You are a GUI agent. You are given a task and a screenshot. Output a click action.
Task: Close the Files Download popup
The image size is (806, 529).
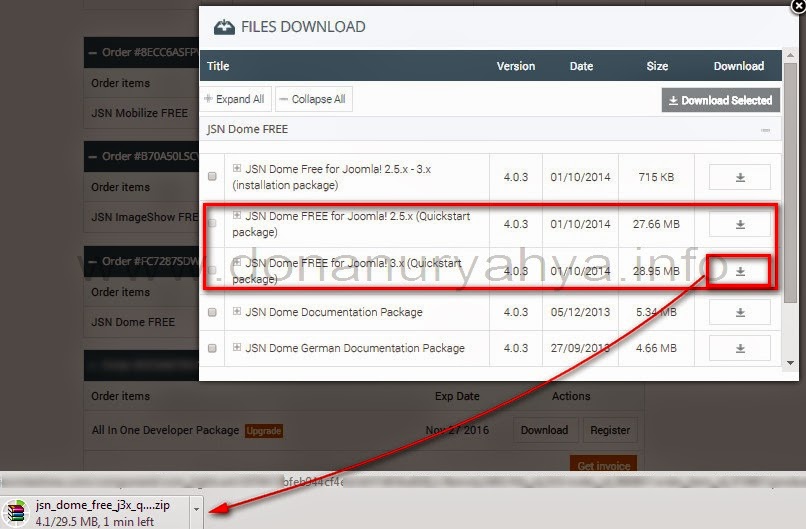[798, 6]
